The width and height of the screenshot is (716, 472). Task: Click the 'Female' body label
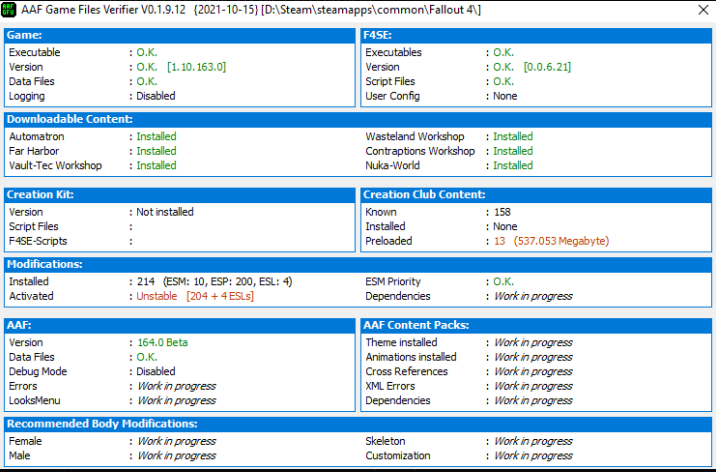click(25, 441)
